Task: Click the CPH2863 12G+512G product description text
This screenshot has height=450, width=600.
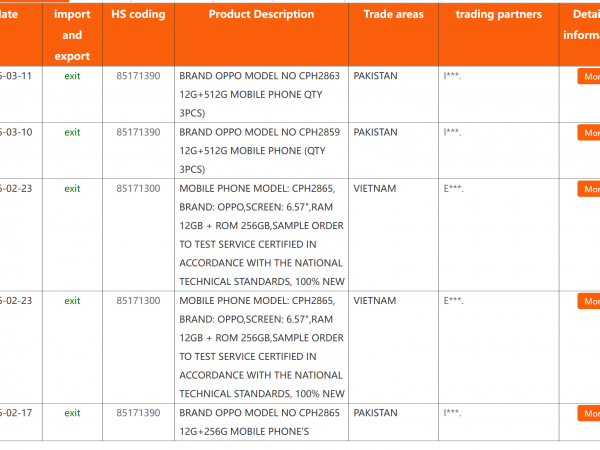Action: coord(259,95)
